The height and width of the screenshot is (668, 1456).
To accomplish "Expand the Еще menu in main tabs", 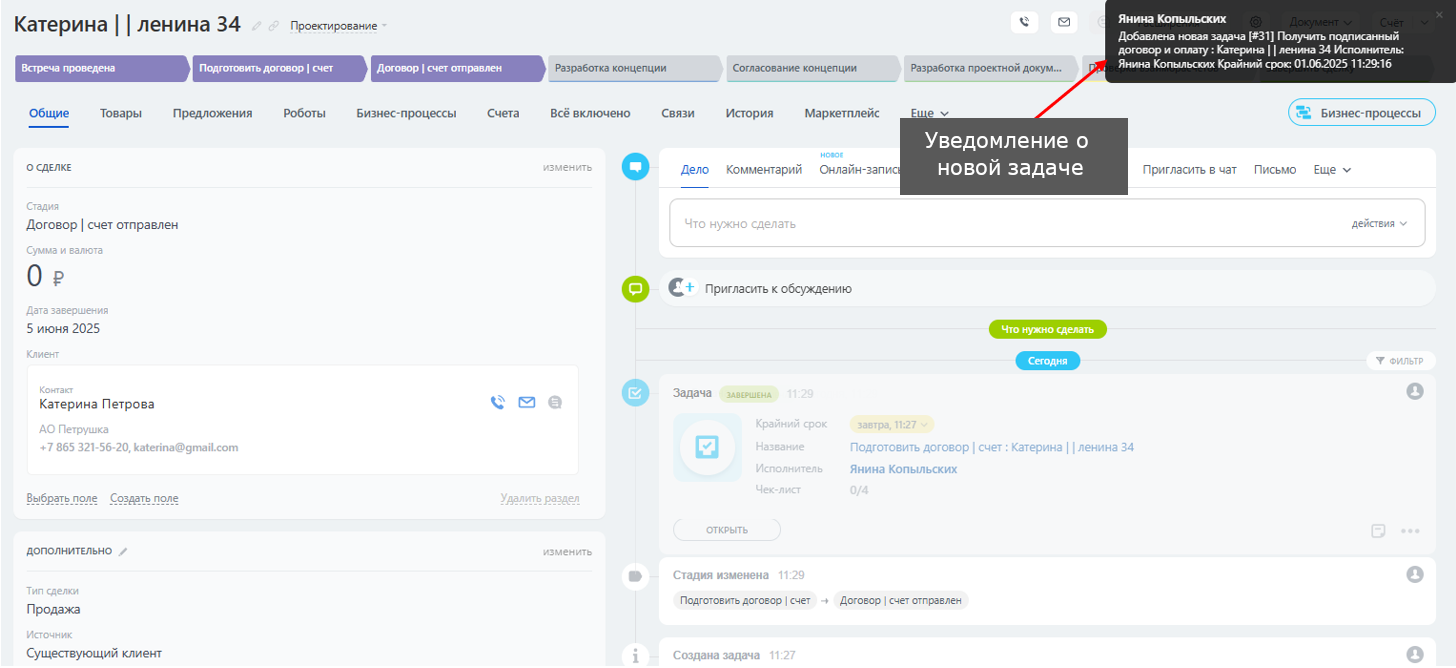I will tap(929, 113).
